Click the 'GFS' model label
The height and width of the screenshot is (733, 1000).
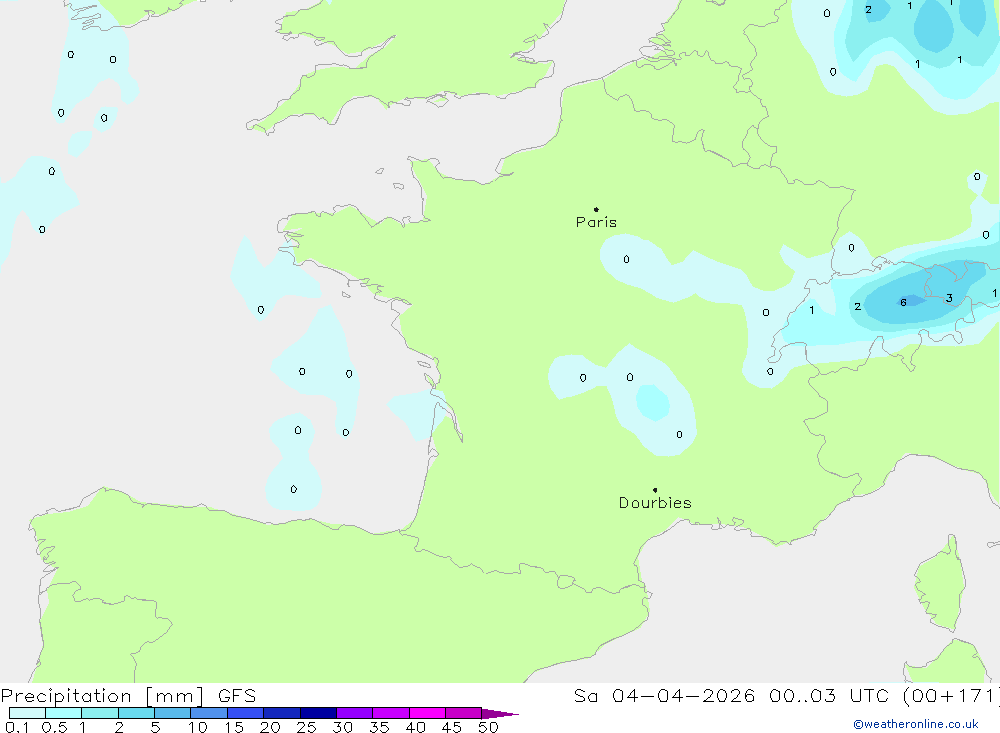click(x=237, y=695)
